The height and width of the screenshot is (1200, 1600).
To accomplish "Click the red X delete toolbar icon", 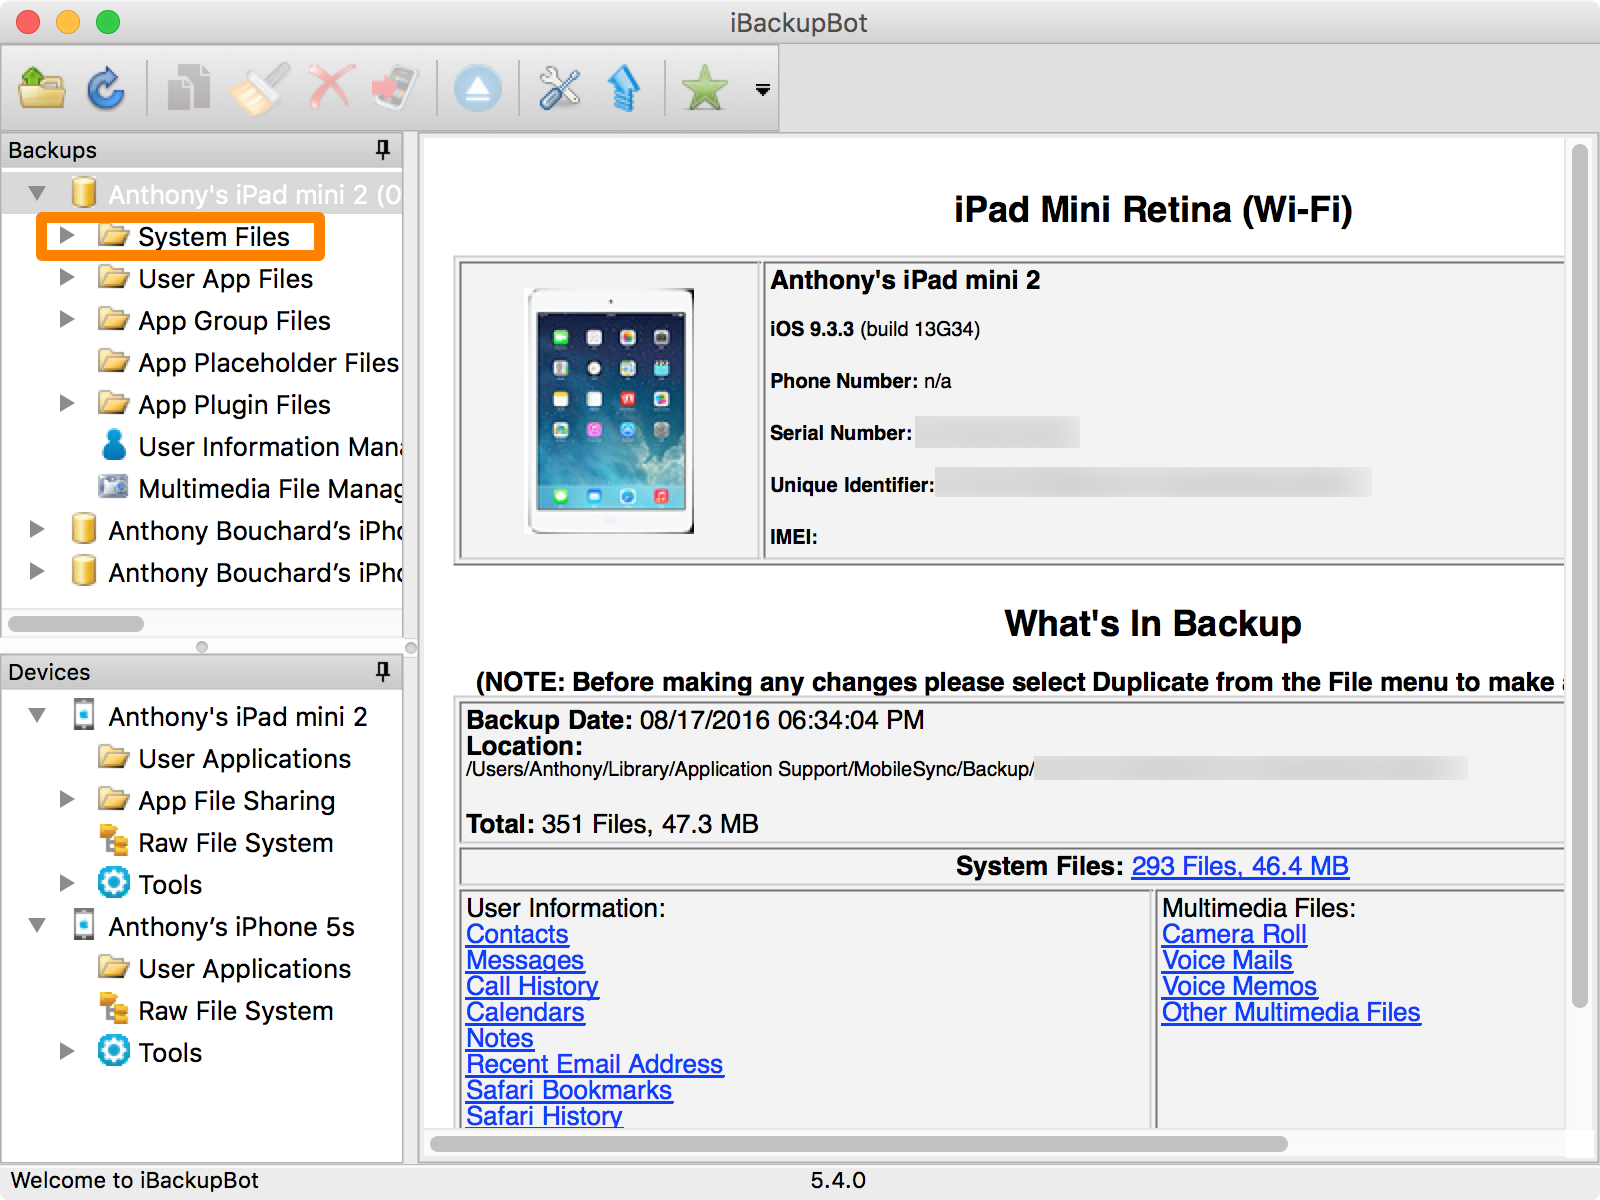I will pyautogui.click(x=331, y=88).
